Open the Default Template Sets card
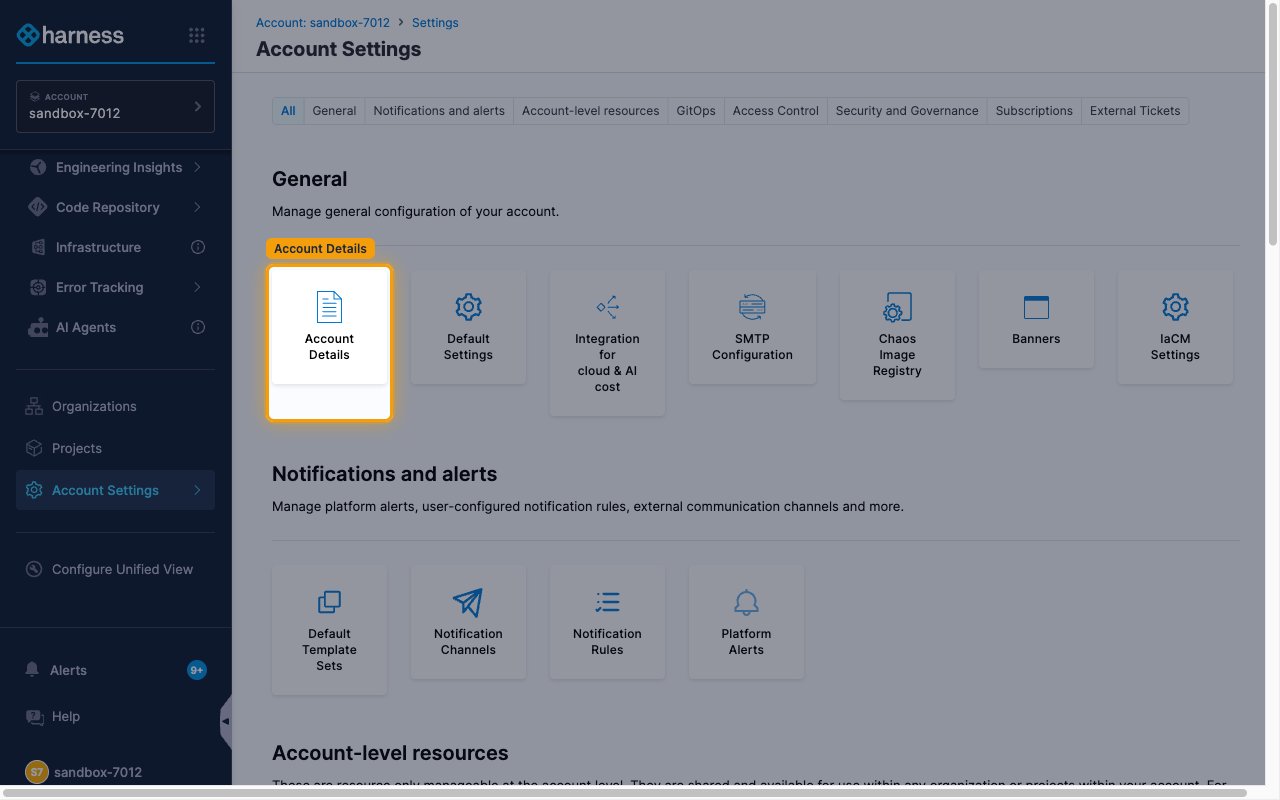Screen dimensions: 1280x800 coord(329,629)
